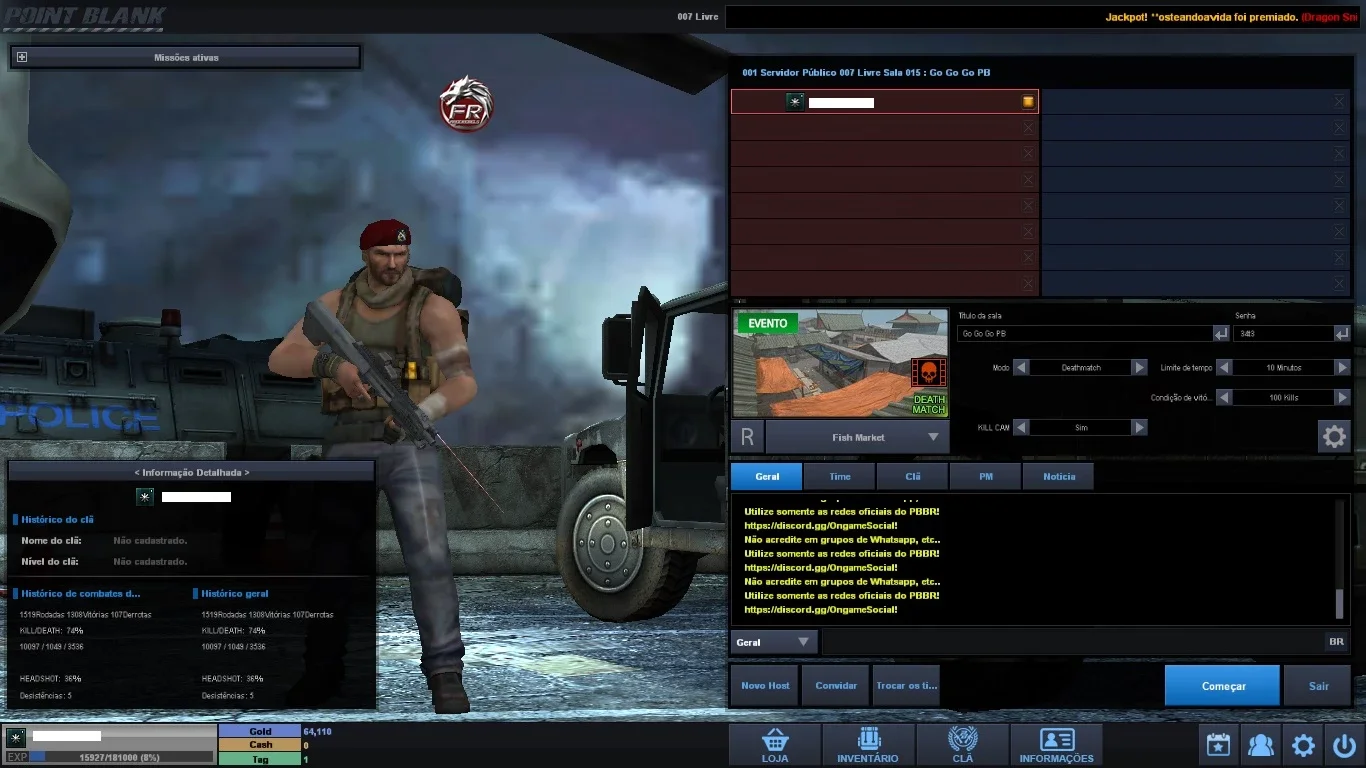The width and height of the screenshot is (1366, 768).
Task: Open the Fish Market map dropdown
Action: point(858,437)
